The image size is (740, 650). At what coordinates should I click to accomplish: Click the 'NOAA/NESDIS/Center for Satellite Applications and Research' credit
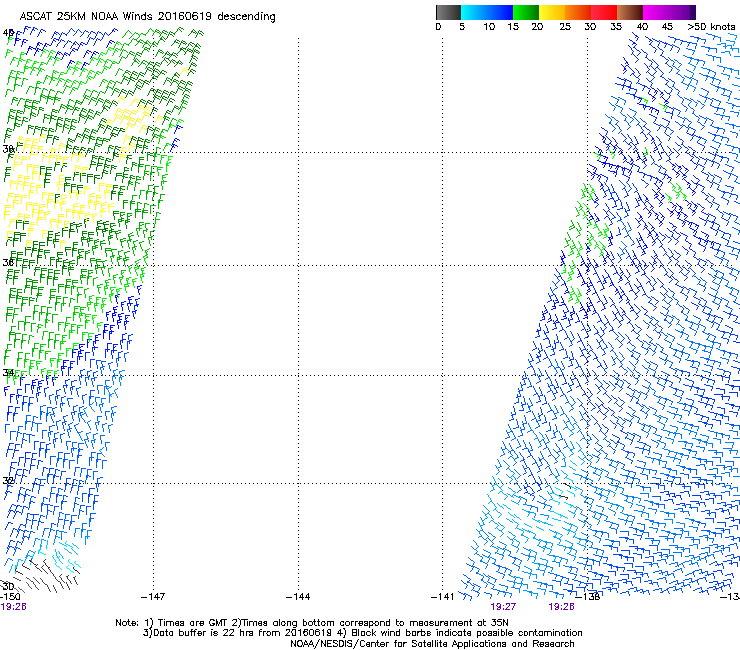[x=432, y=644]
